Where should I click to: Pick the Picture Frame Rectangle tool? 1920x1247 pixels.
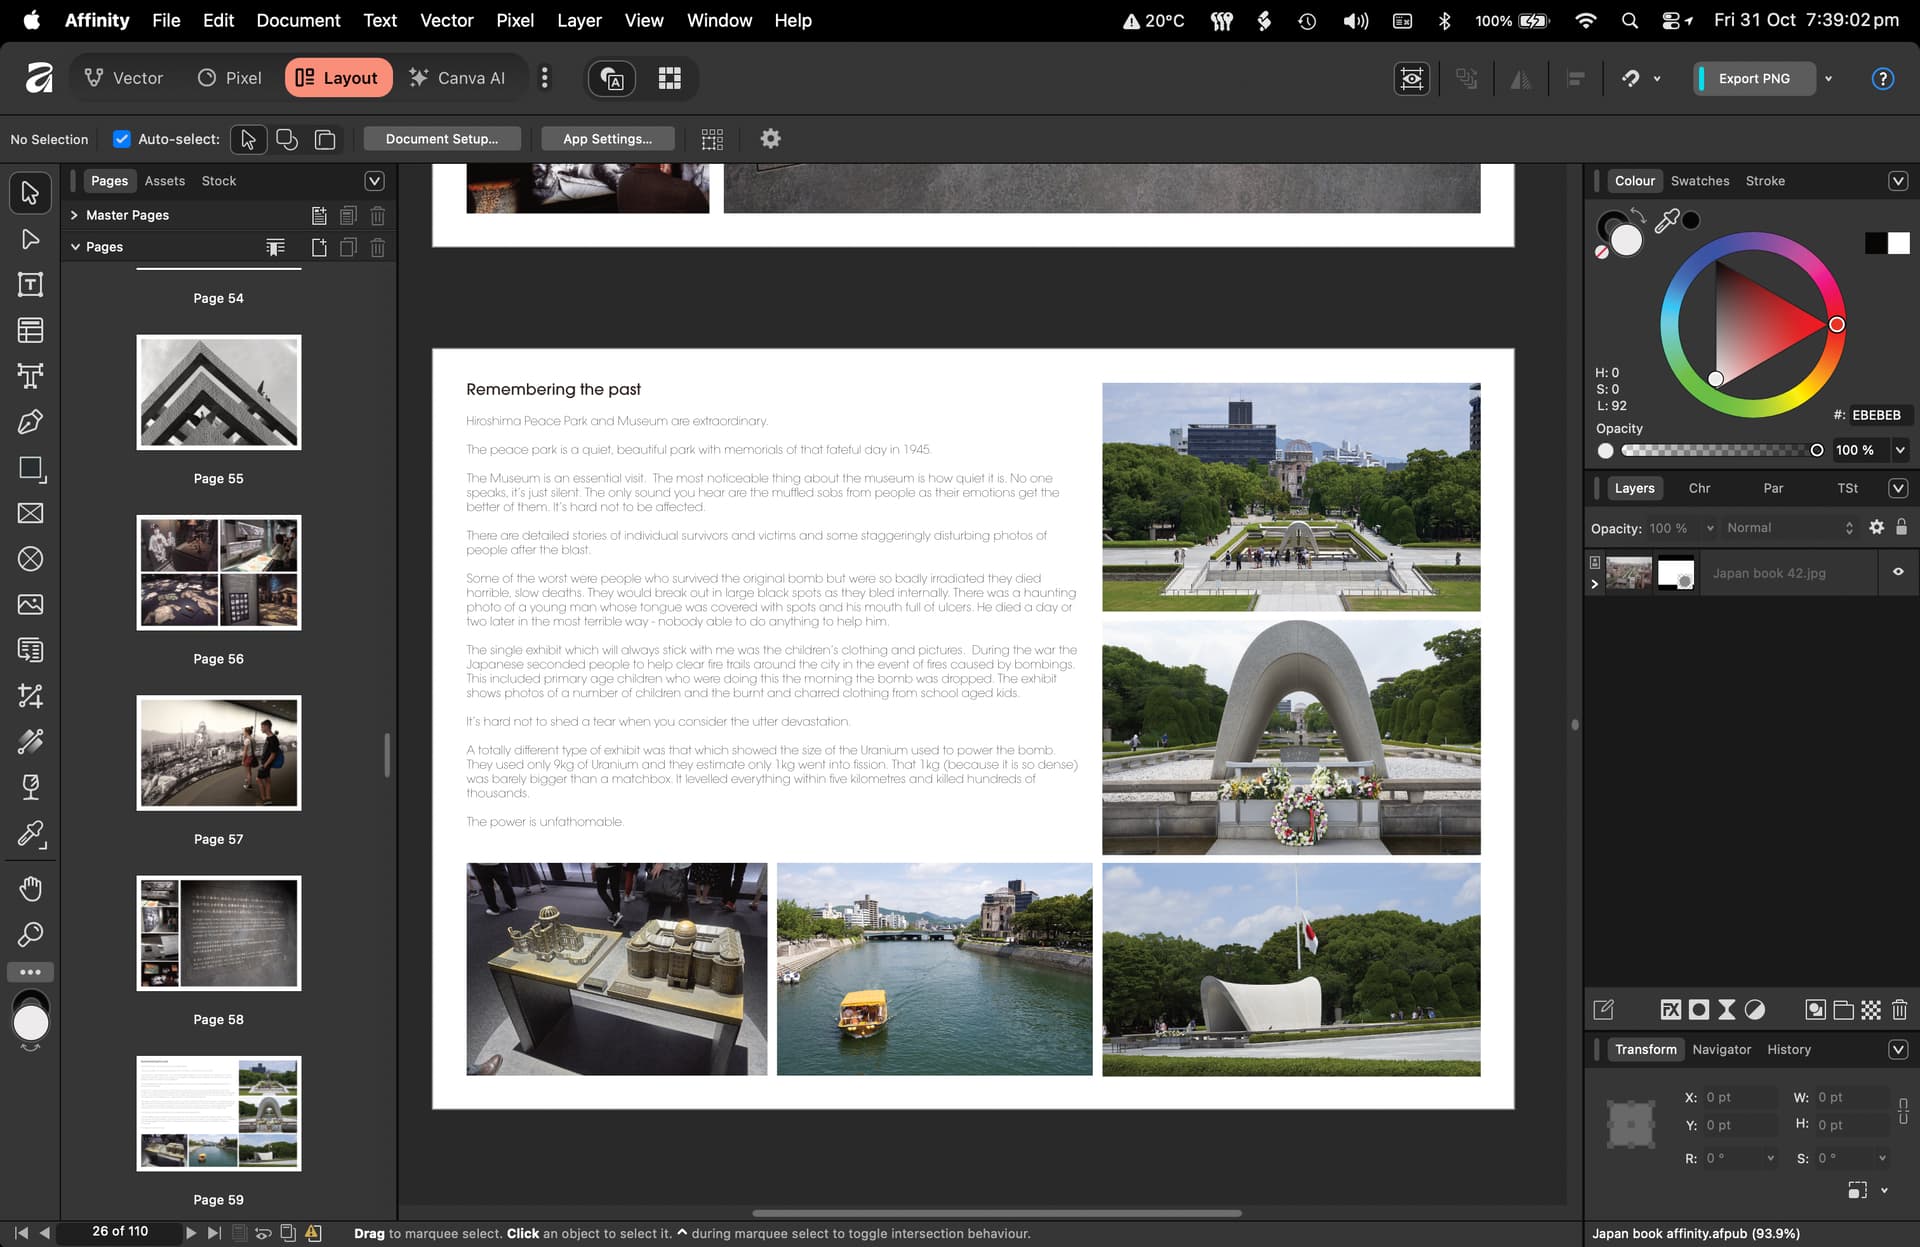30,513
